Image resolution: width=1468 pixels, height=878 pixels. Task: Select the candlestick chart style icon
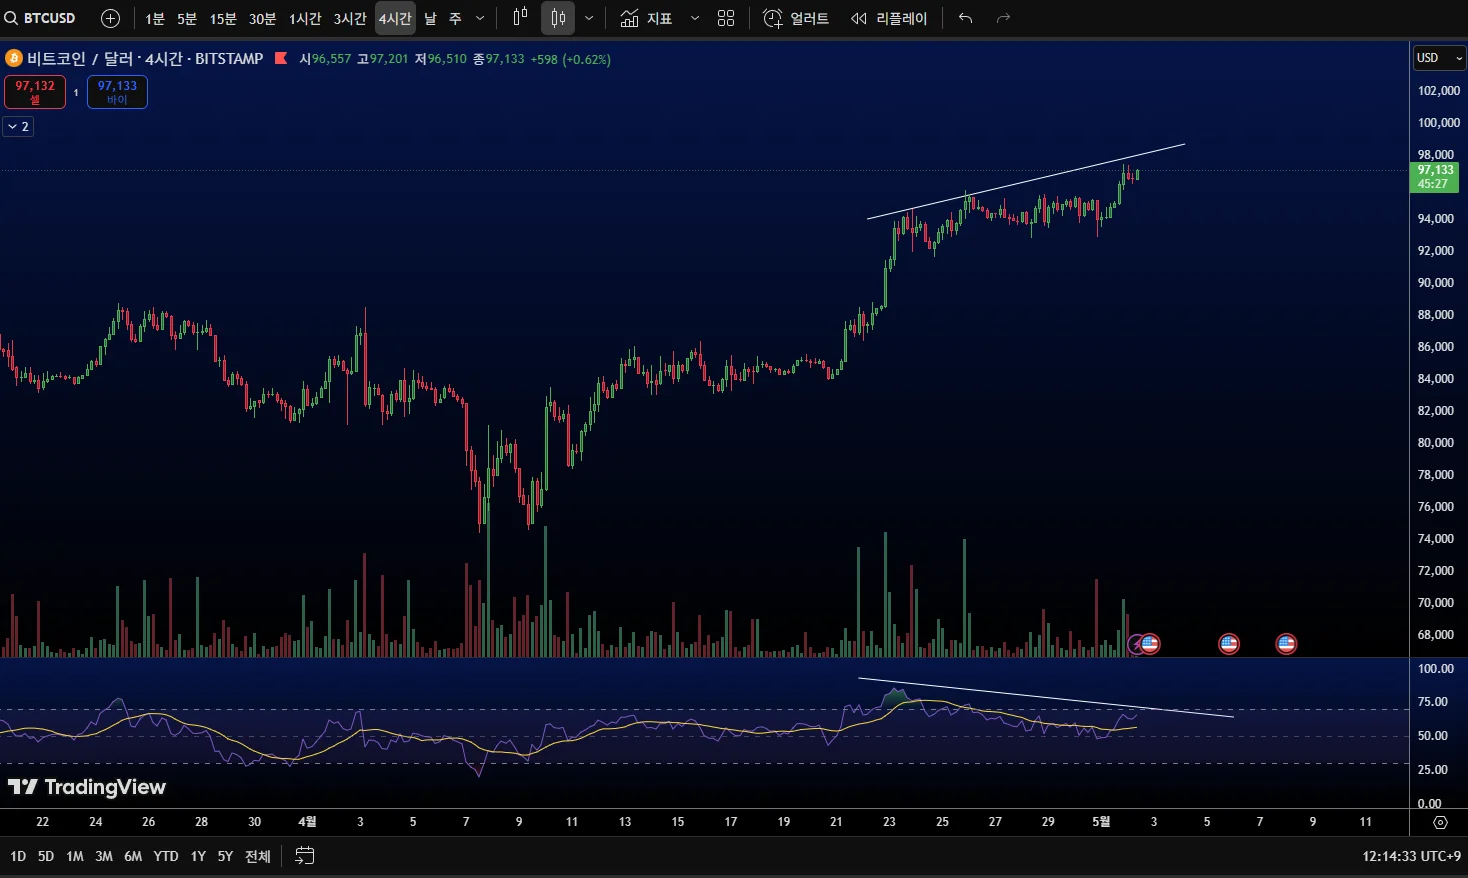coord(558,18)
